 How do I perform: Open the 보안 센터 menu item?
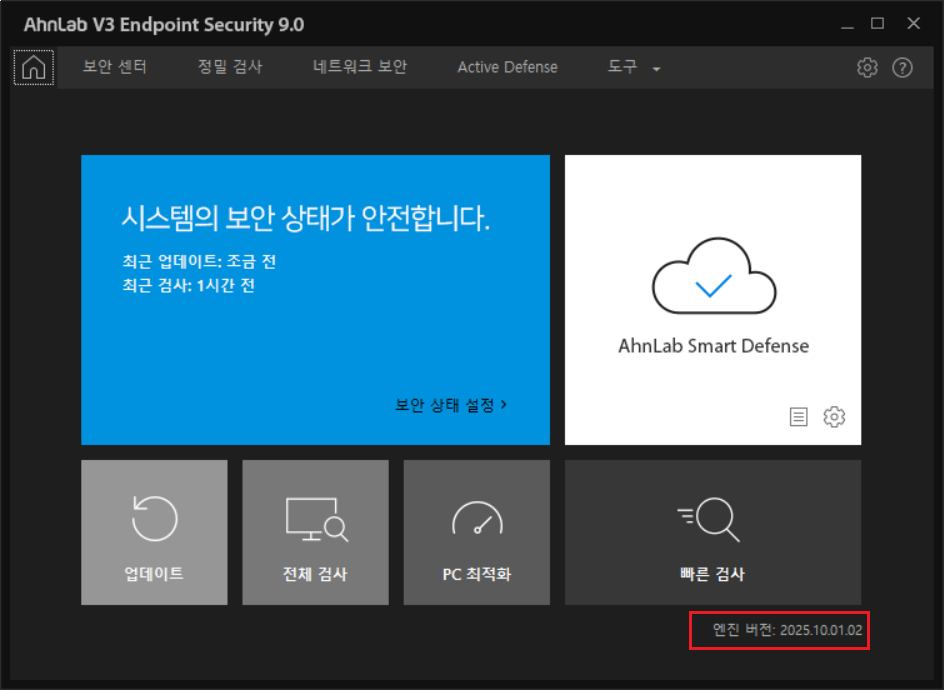point(114,67)
